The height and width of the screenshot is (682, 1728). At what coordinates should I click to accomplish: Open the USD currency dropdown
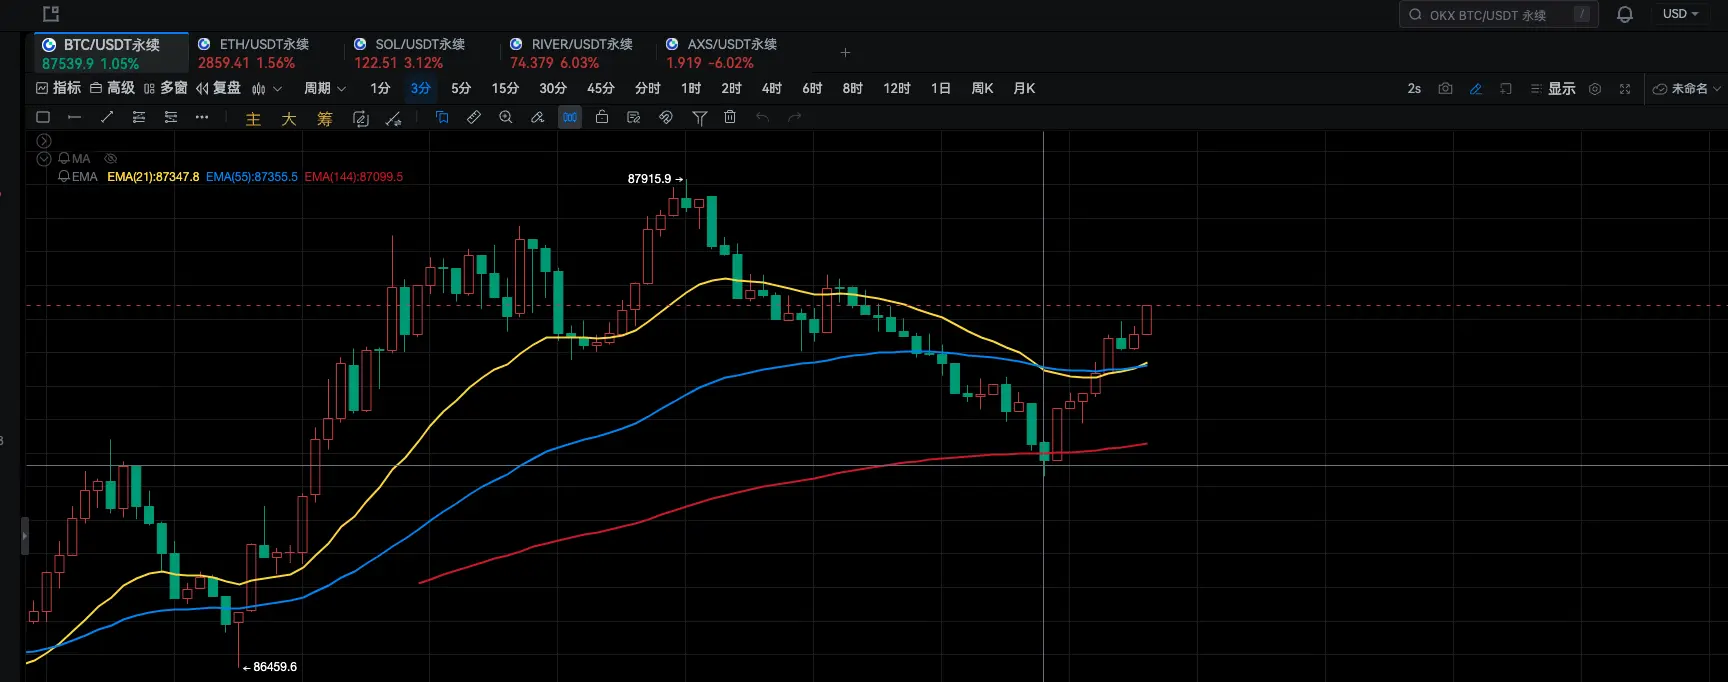pyautogui.click(x=1681, y=14)
